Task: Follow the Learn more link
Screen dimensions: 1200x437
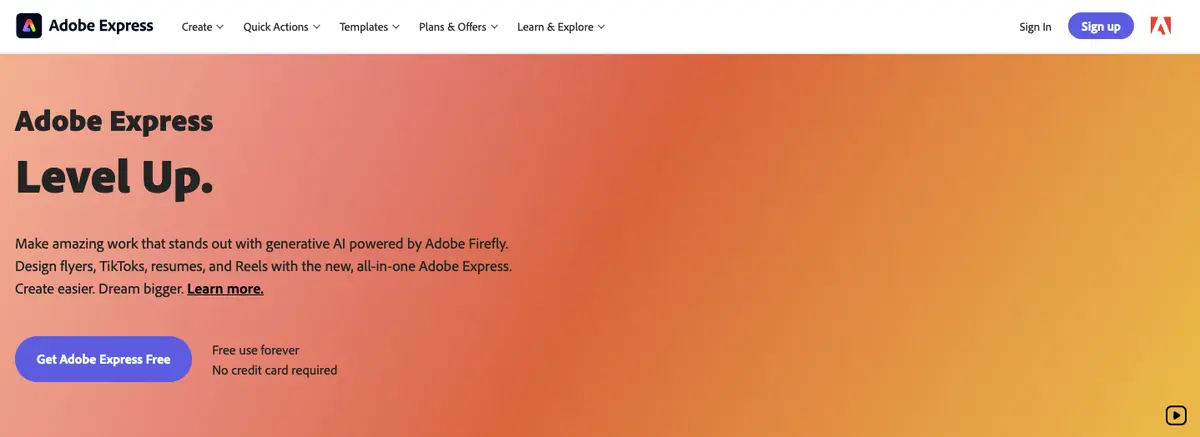Action: (x=225, y=289)
